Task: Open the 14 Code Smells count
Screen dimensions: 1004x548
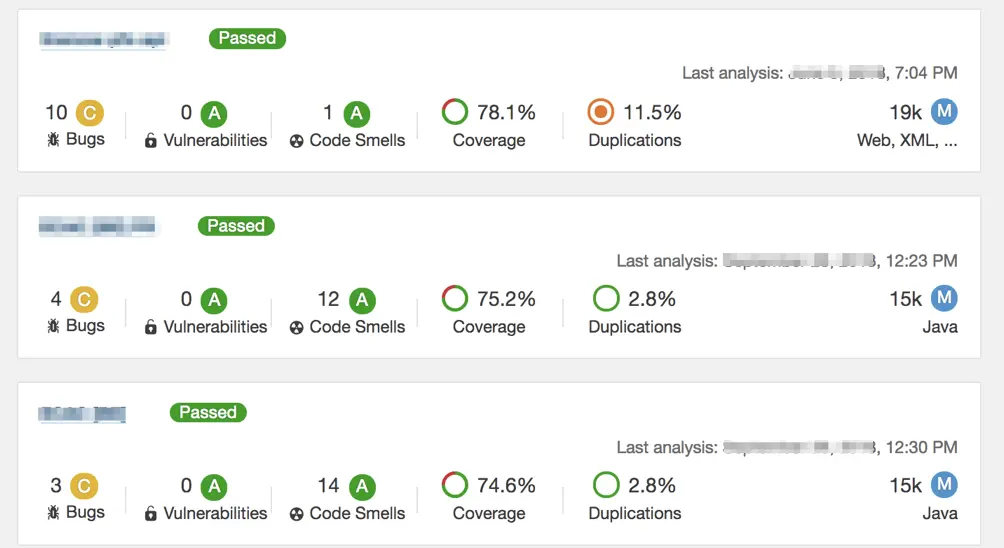Action: point(328,486)
